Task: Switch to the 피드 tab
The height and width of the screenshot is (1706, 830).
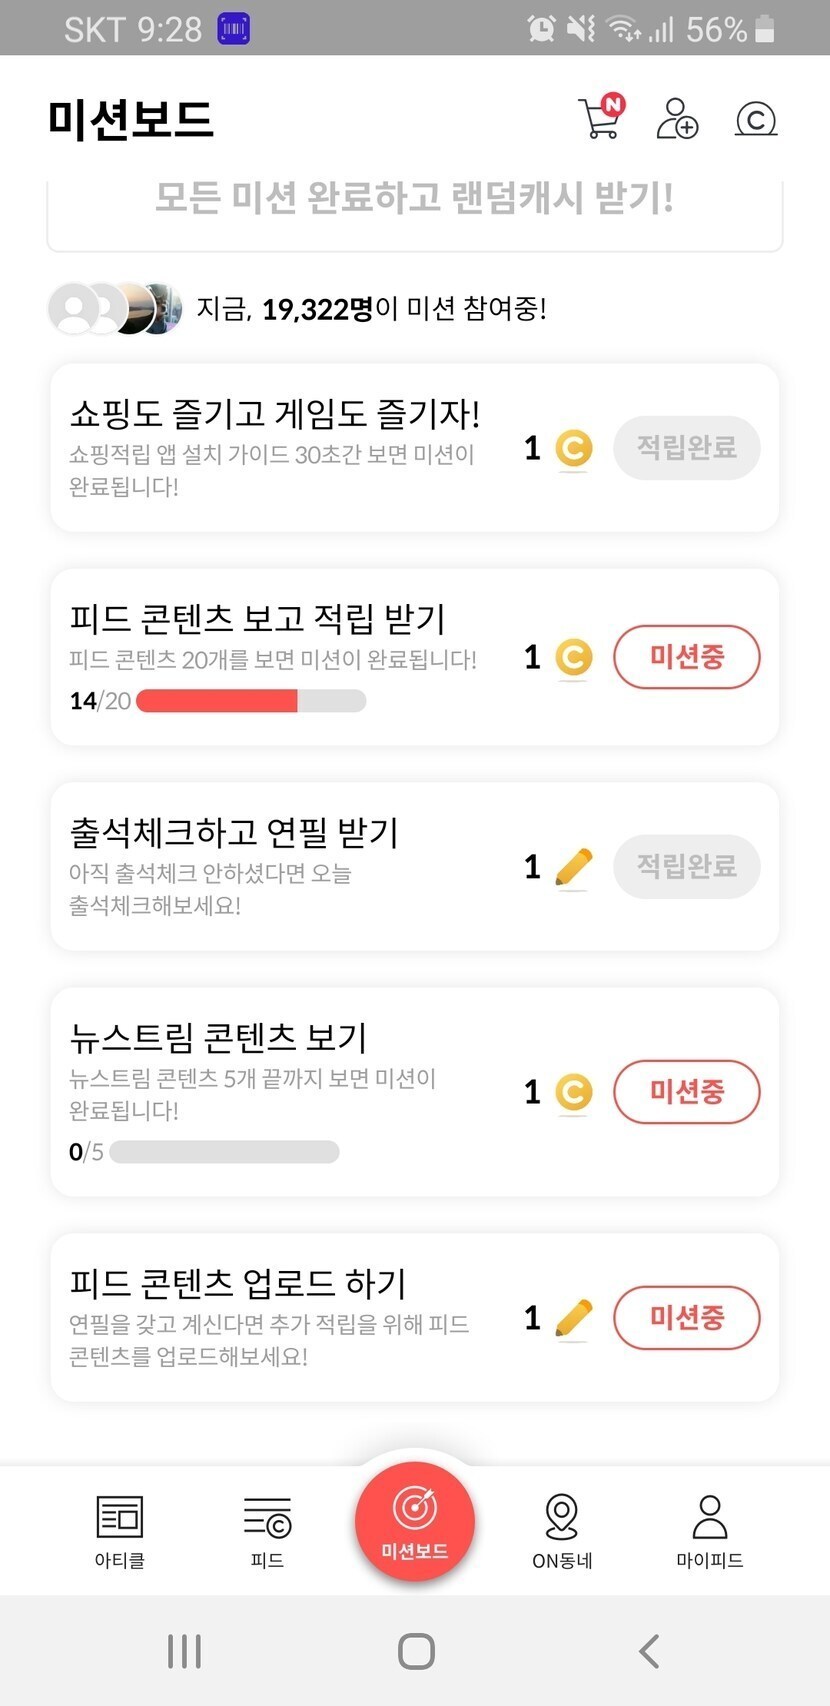Action: pos(267,1531)
